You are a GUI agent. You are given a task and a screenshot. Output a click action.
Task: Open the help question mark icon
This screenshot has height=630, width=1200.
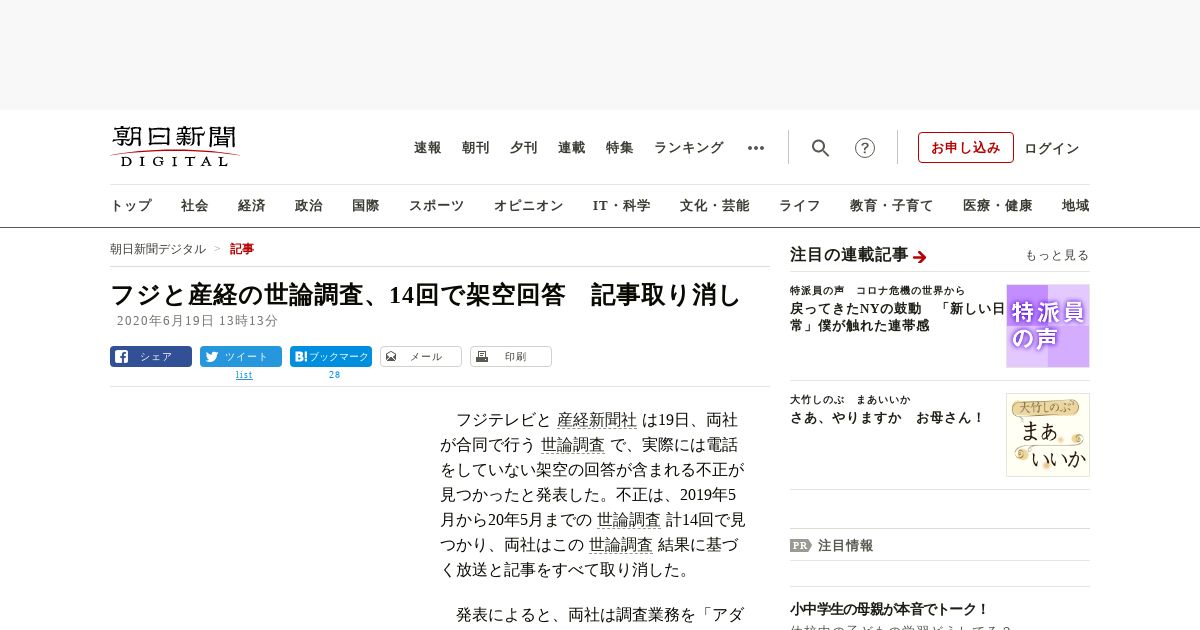pos(865,148)
